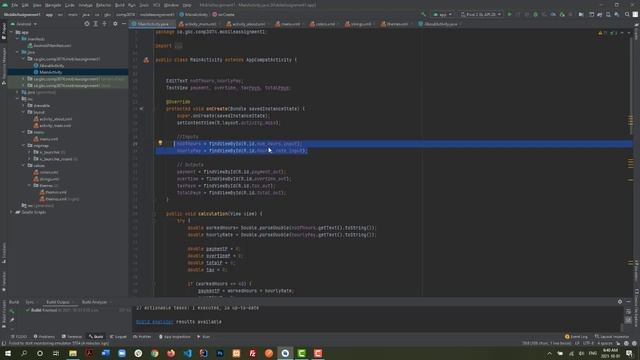
Task: Click the Make Project hammer icon
Action: coord(423,14)
